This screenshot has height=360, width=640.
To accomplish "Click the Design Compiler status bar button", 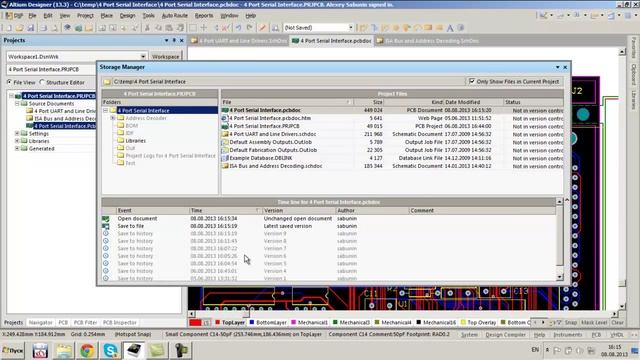I will coord(505,335).
